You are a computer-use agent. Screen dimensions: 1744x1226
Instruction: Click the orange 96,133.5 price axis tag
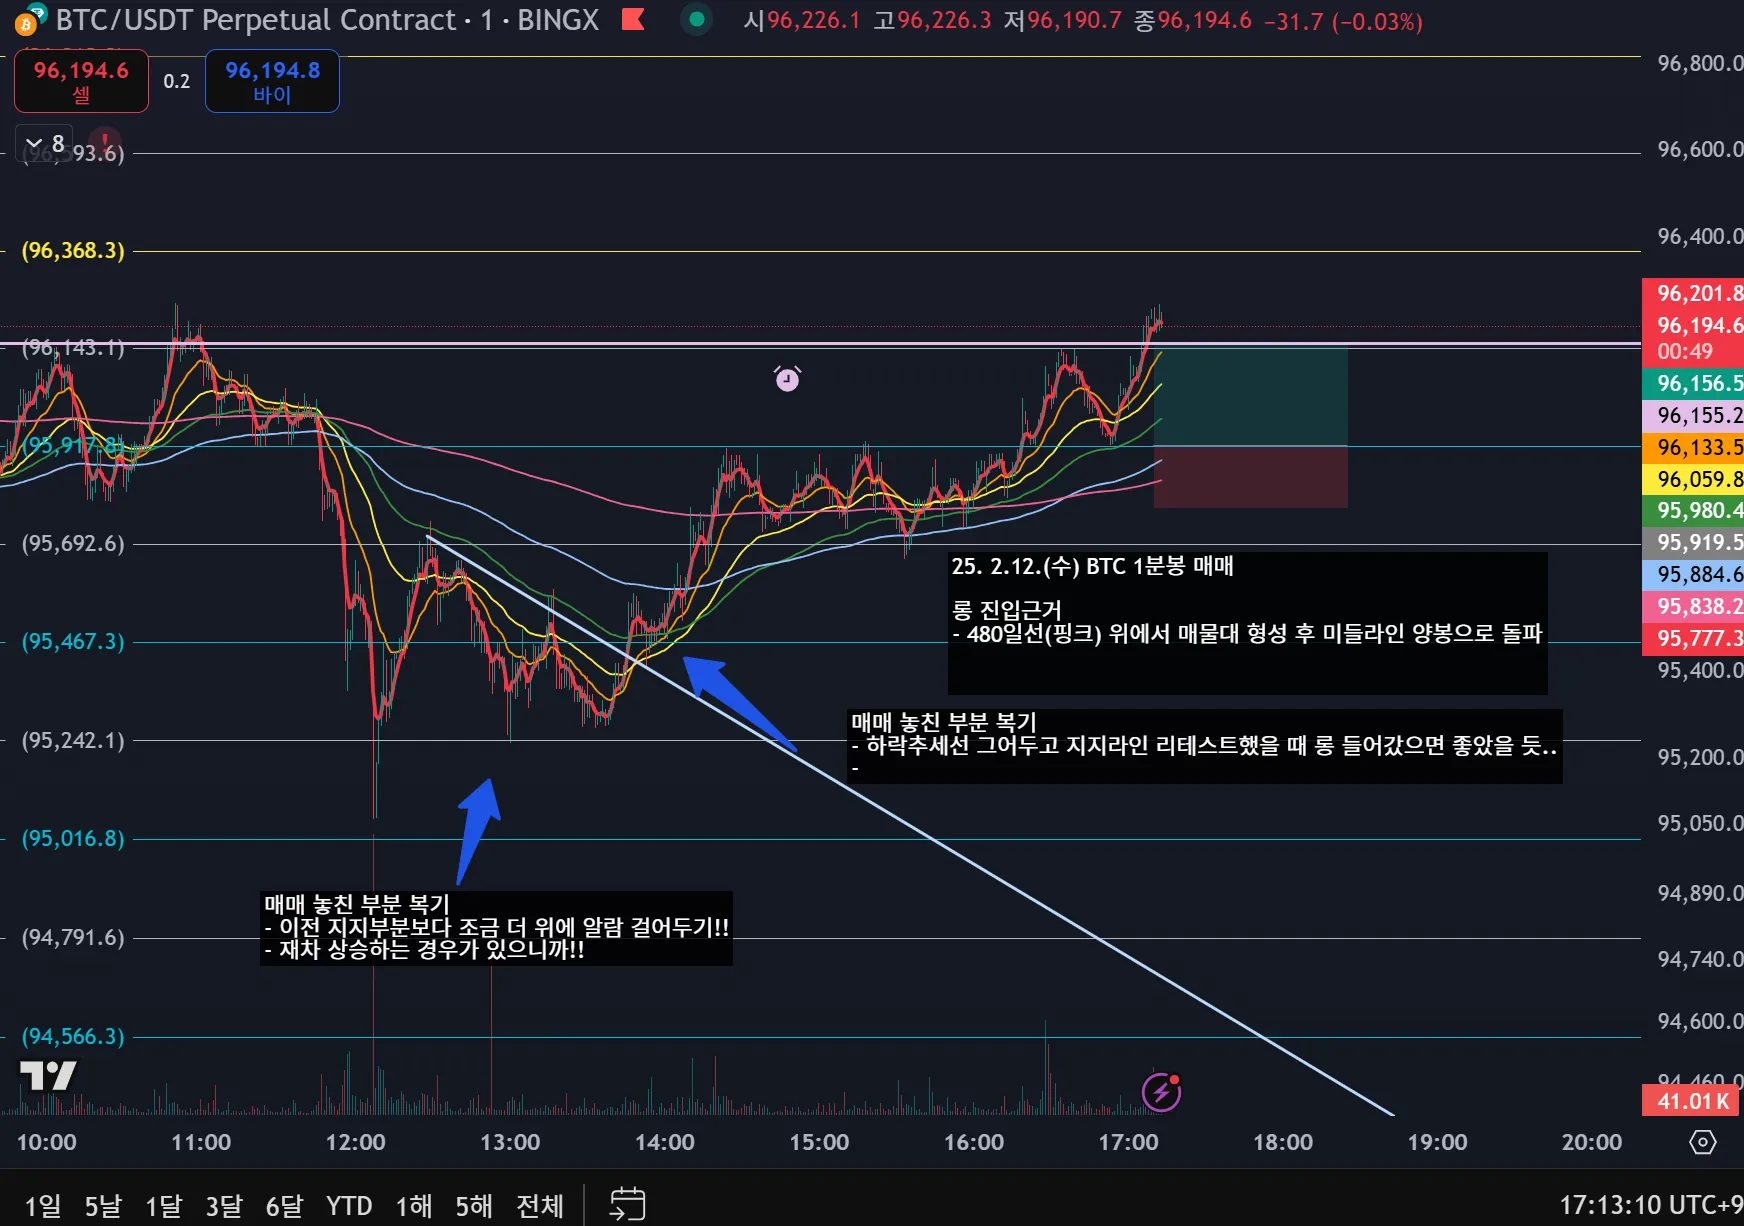click(1694, 447)
